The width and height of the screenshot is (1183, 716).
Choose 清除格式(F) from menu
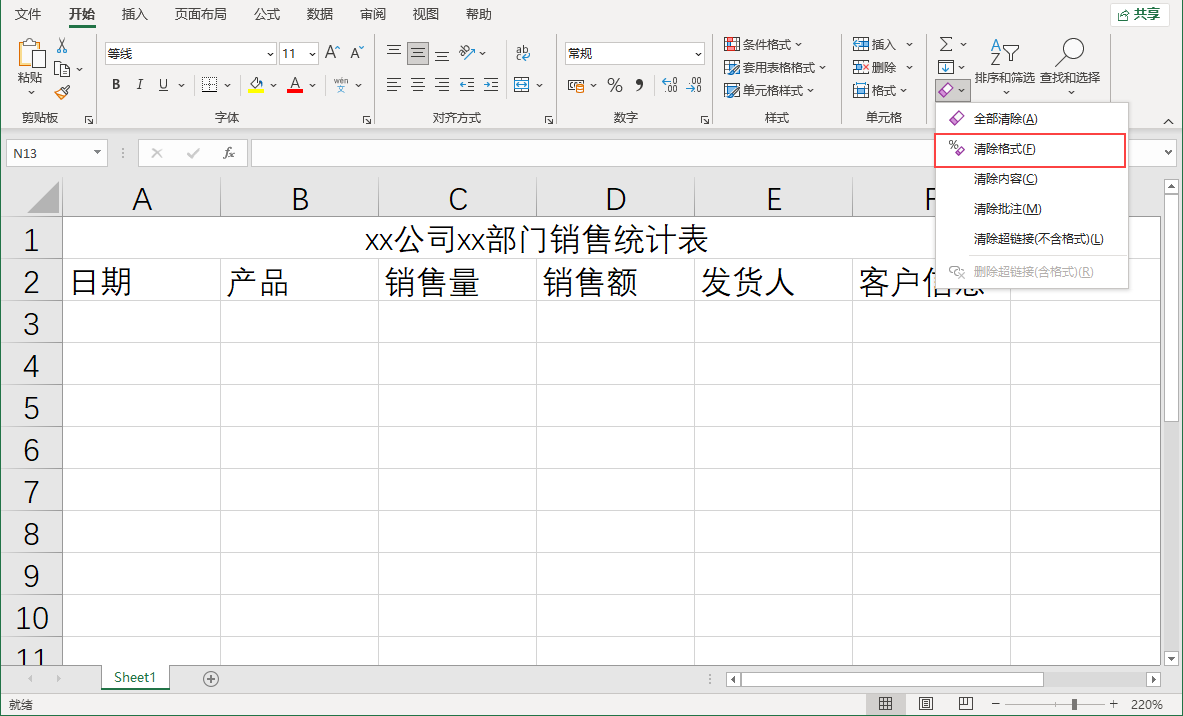[x=1030, y=149]
